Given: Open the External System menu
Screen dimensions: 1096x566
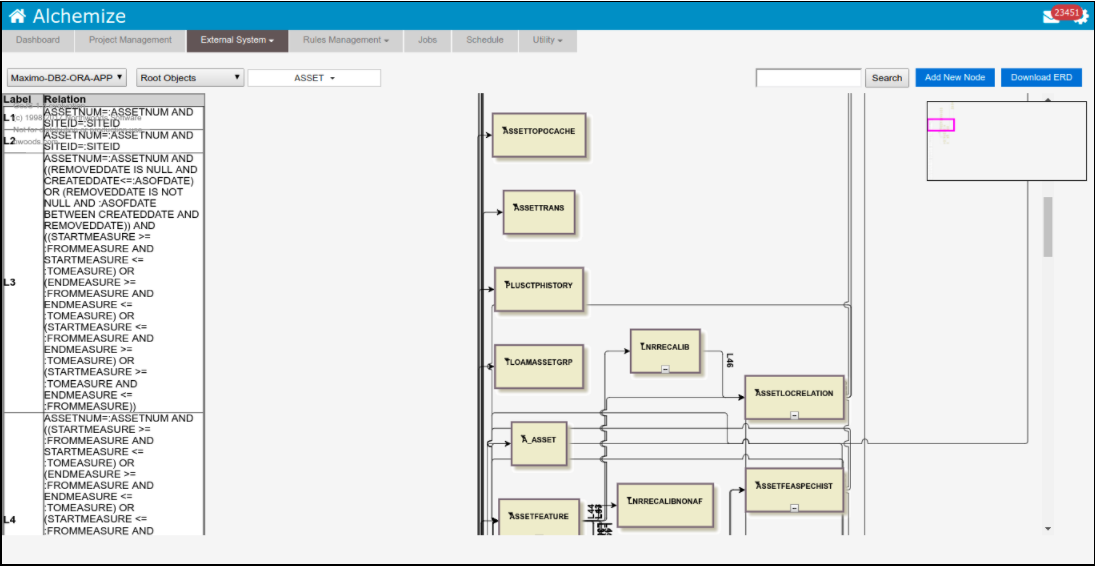Looking at the screenshot, I should pos(237,40).
